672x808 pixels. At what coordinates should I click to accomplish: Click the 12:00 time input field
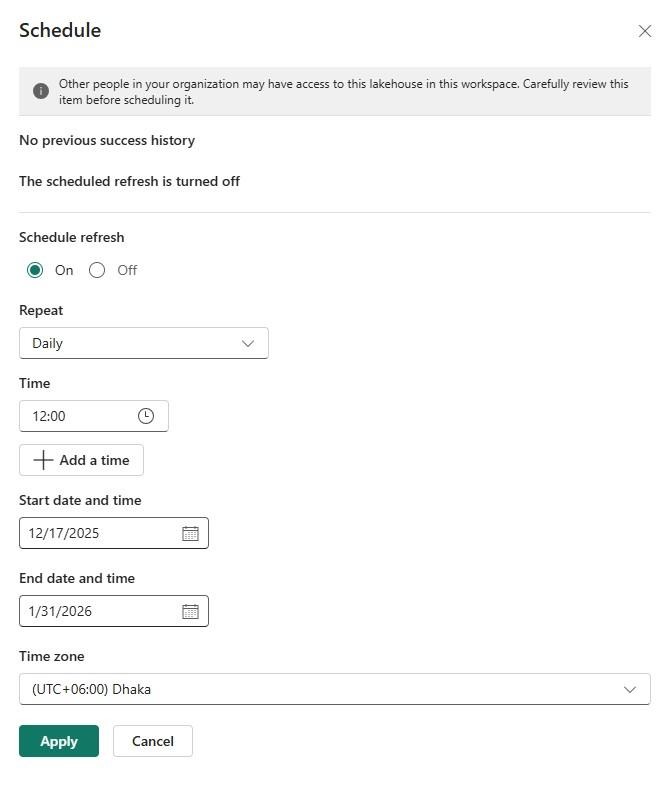75,416
